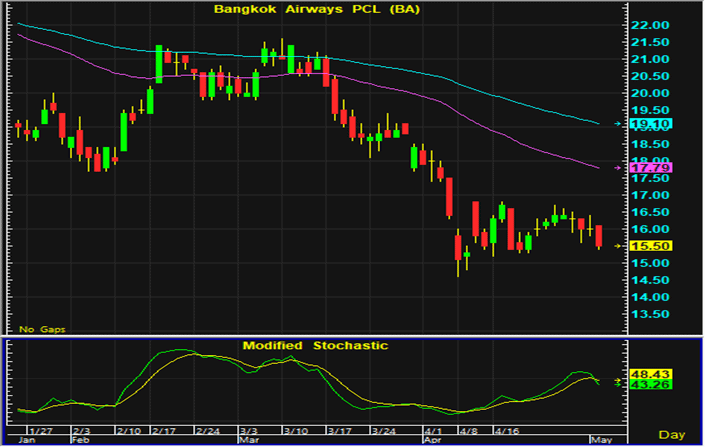The height and width of the screenshot is (447, 705).
Task: Click the 'Jan' month label on the axis
Action: click(28, 439)
